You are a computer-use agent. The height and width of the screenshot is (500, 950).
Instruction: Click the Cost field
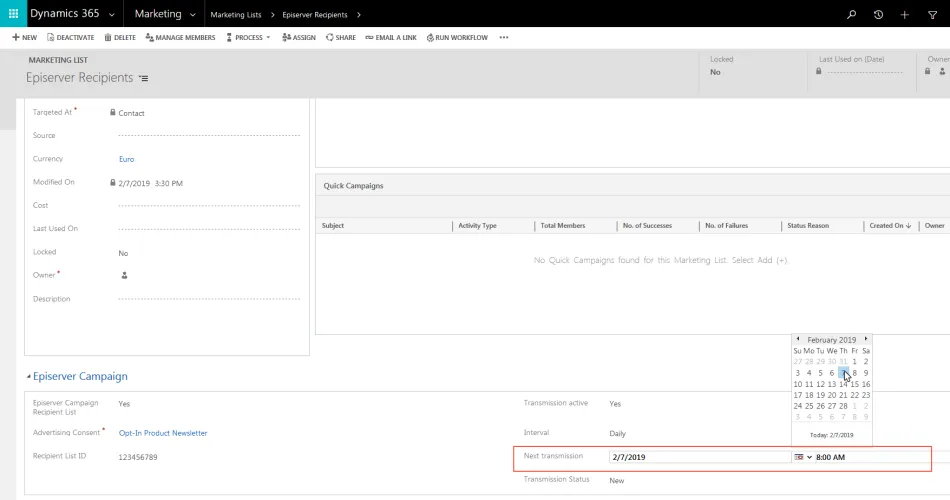pos(209,205)
